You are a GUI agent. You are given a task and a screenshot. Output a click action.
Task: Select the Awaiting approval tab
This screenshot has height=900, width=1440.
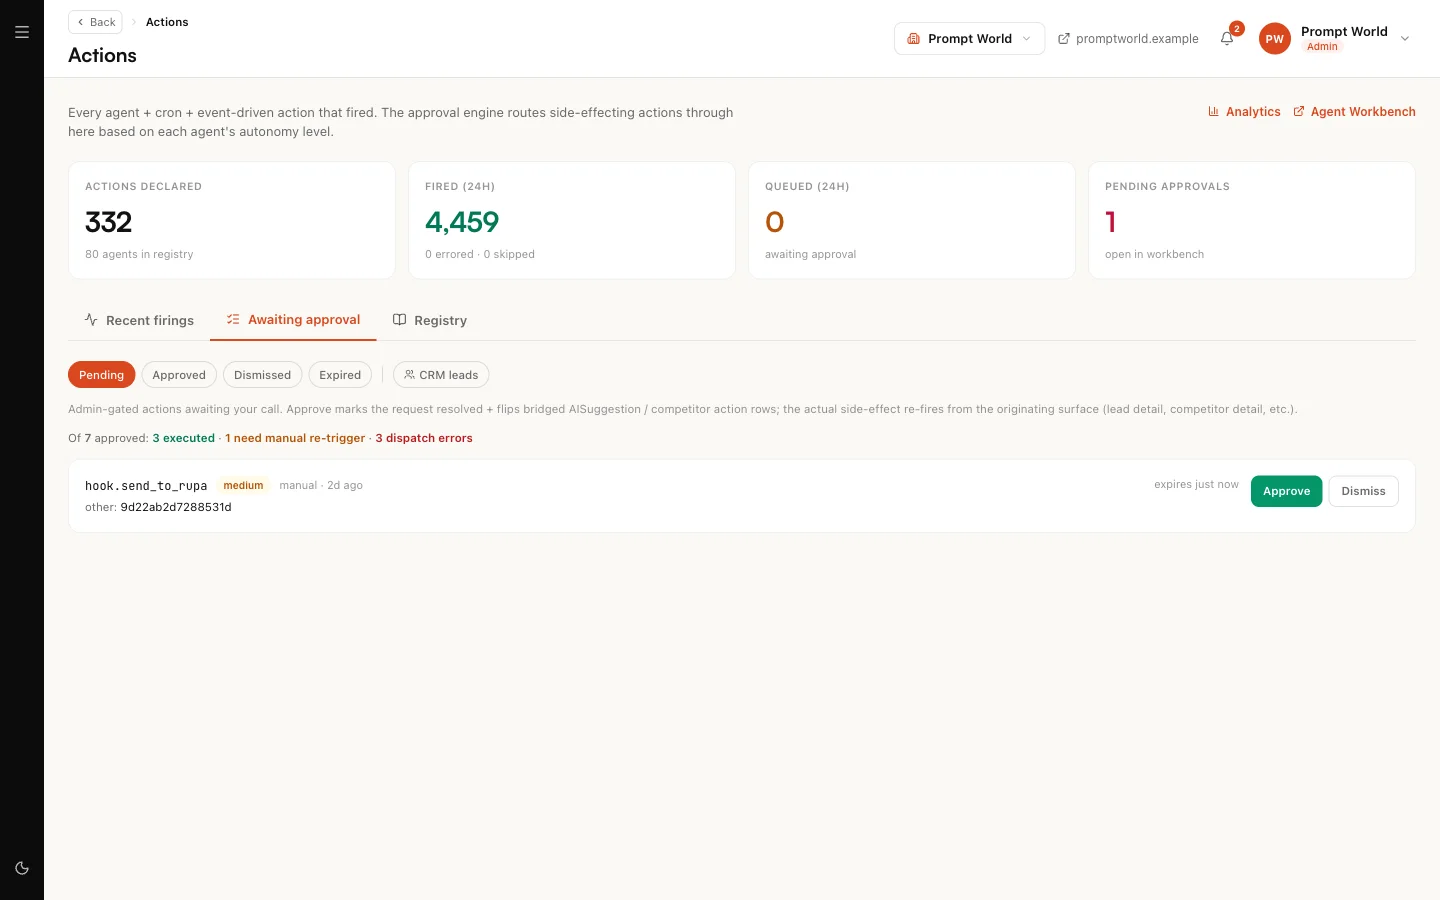pyautogui.click(x=293, y=320)
